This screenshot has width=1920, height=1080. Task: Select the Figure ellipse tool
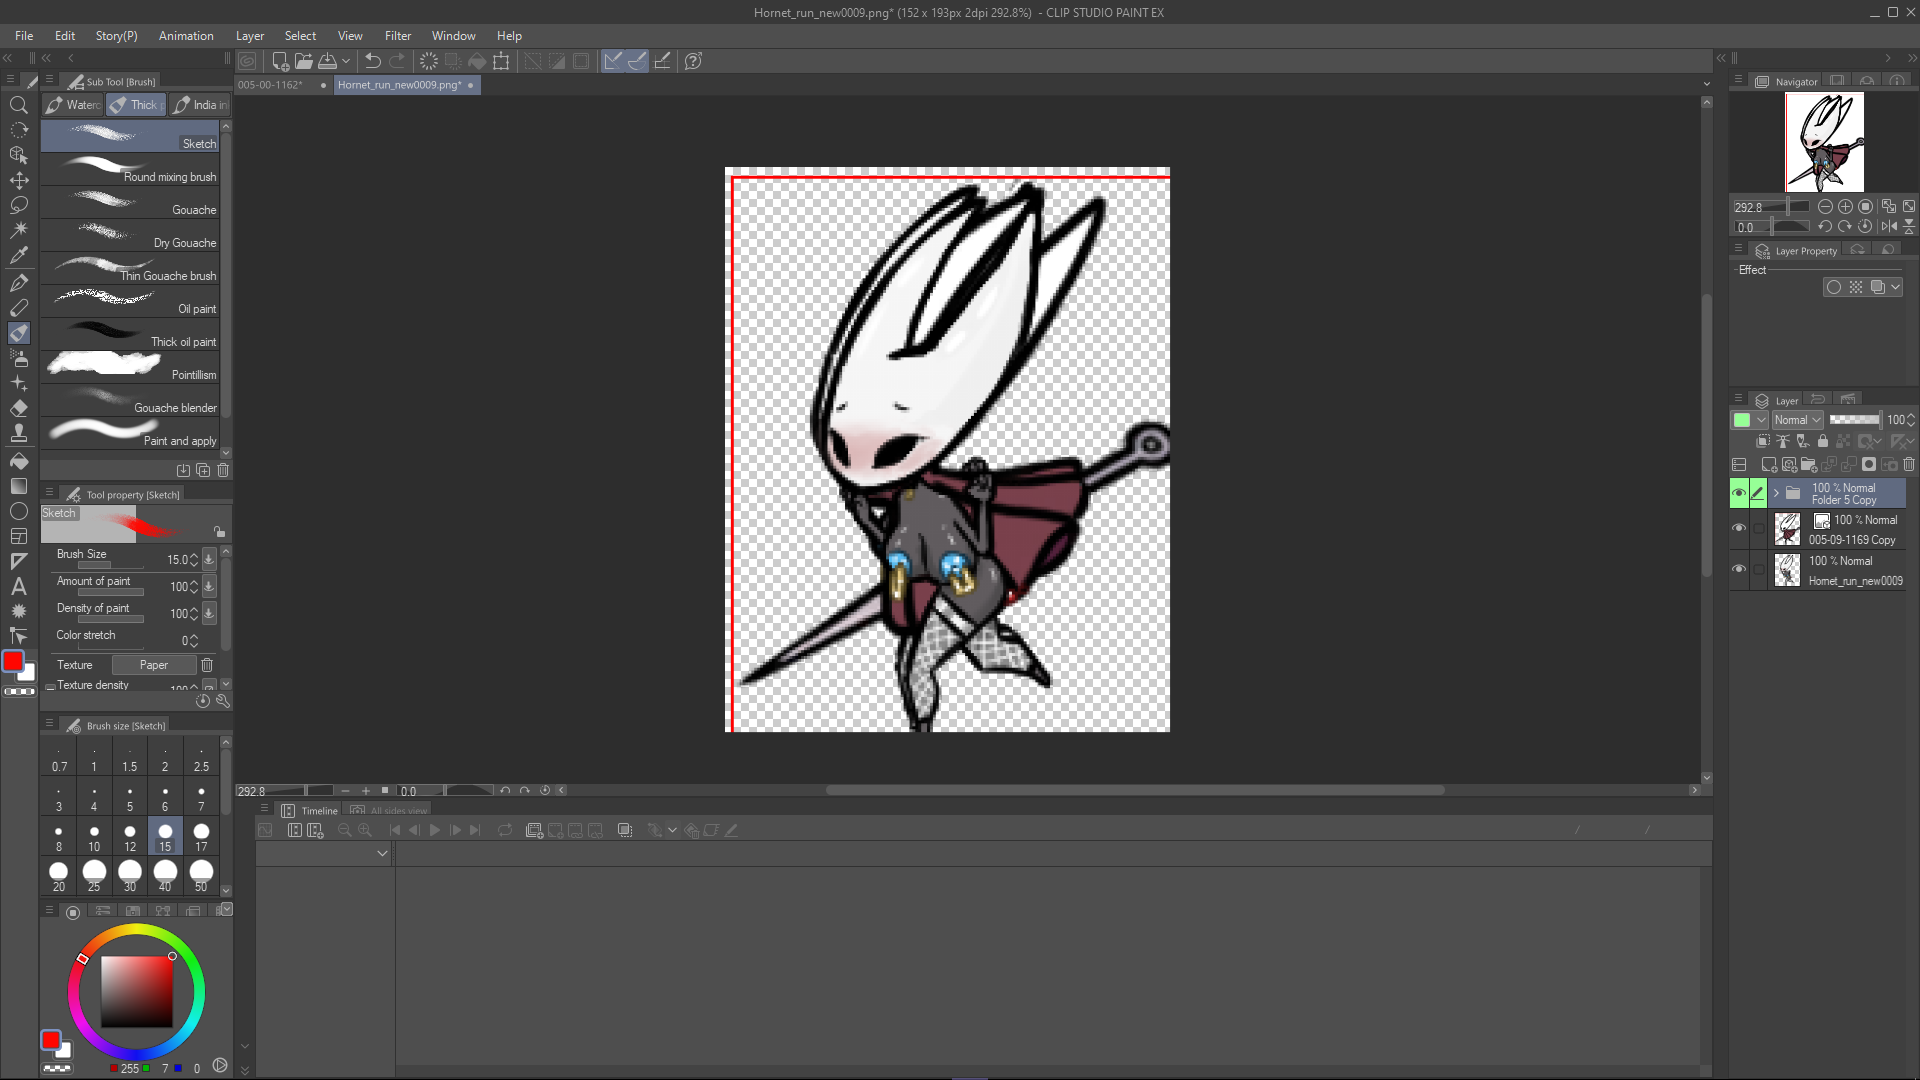18,511
